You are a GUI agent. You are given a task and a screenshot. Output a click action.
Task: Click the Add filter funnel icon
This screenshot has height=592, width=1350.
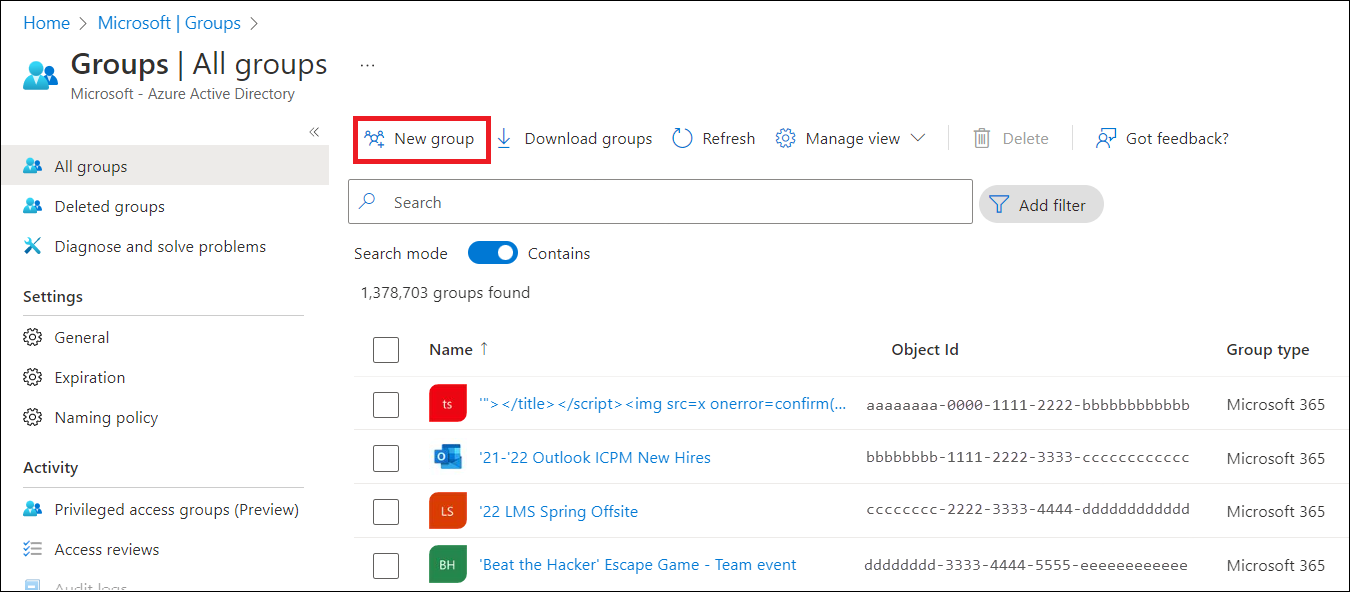pos(1000,204)
